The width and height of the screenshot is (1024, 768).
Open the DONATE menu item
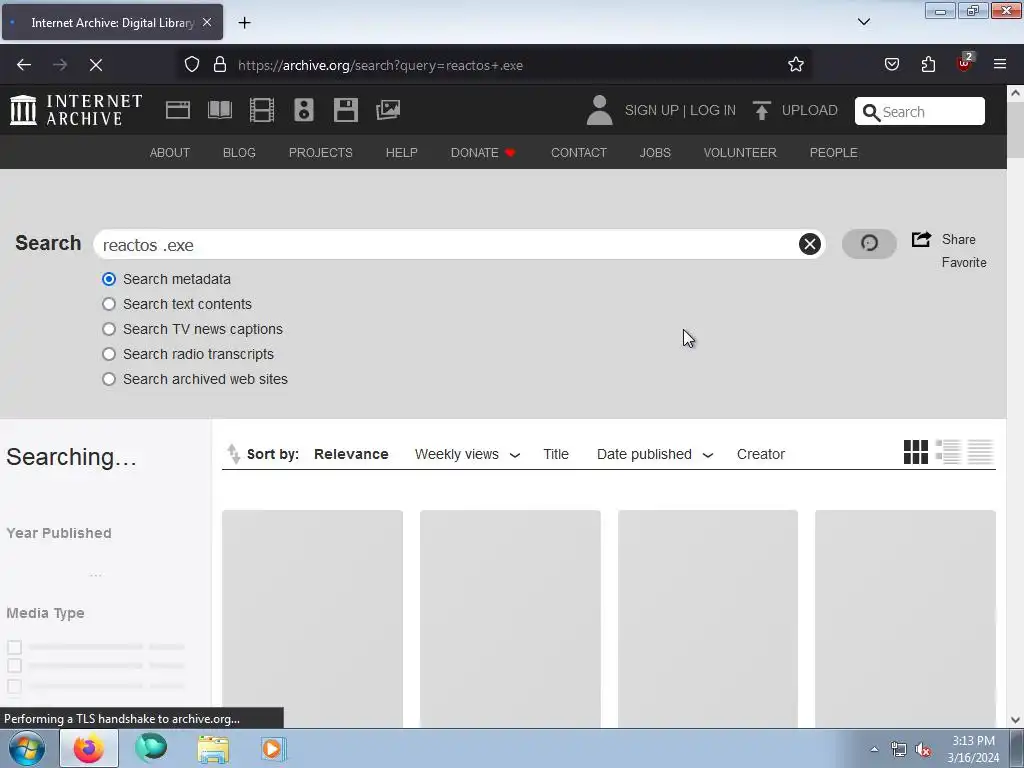483,152
